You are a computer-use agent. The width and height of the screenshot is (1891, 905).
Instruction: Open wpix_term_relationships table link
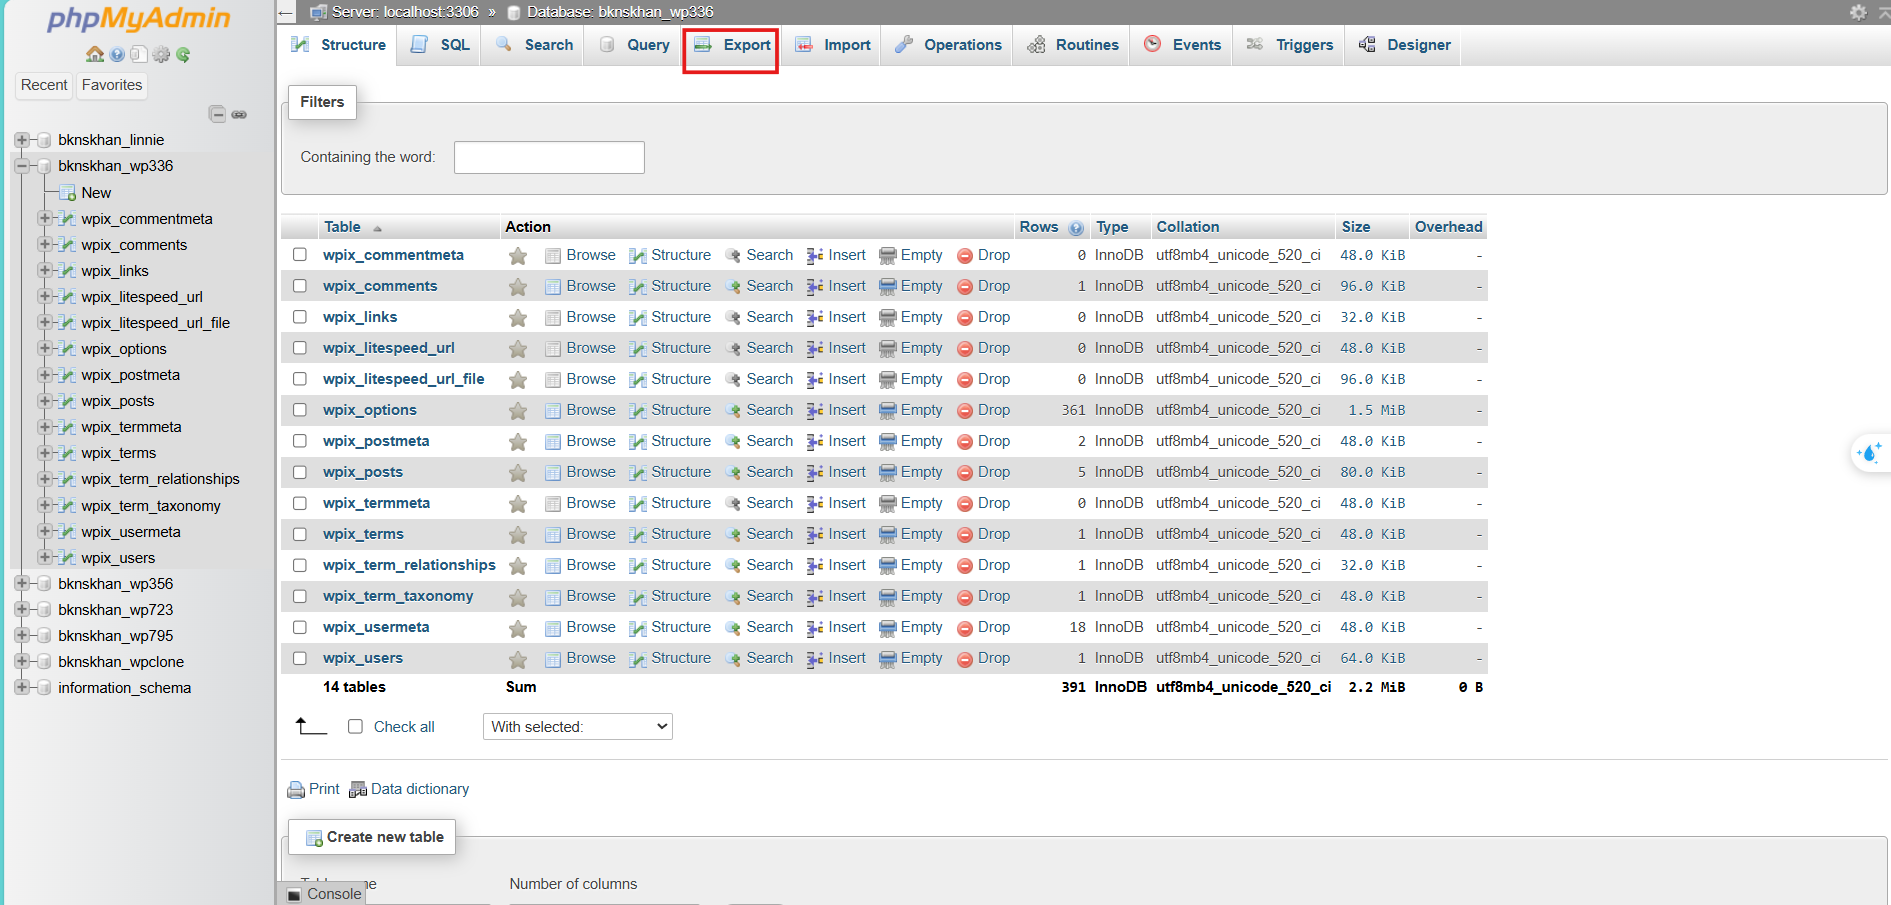(x=409, y=565)
